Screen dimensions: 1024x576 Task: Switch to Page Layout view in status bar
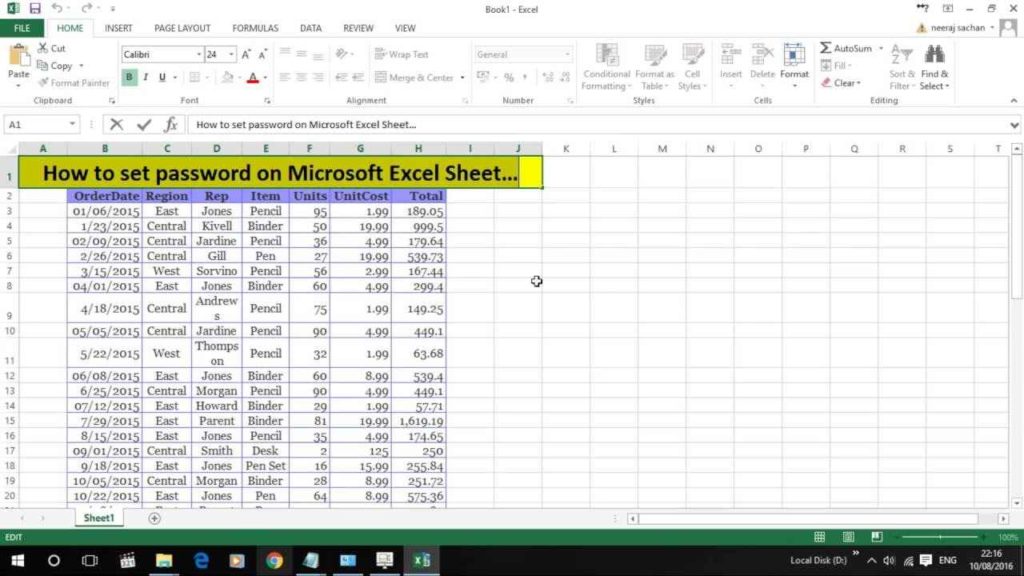(x=849, y=537)
